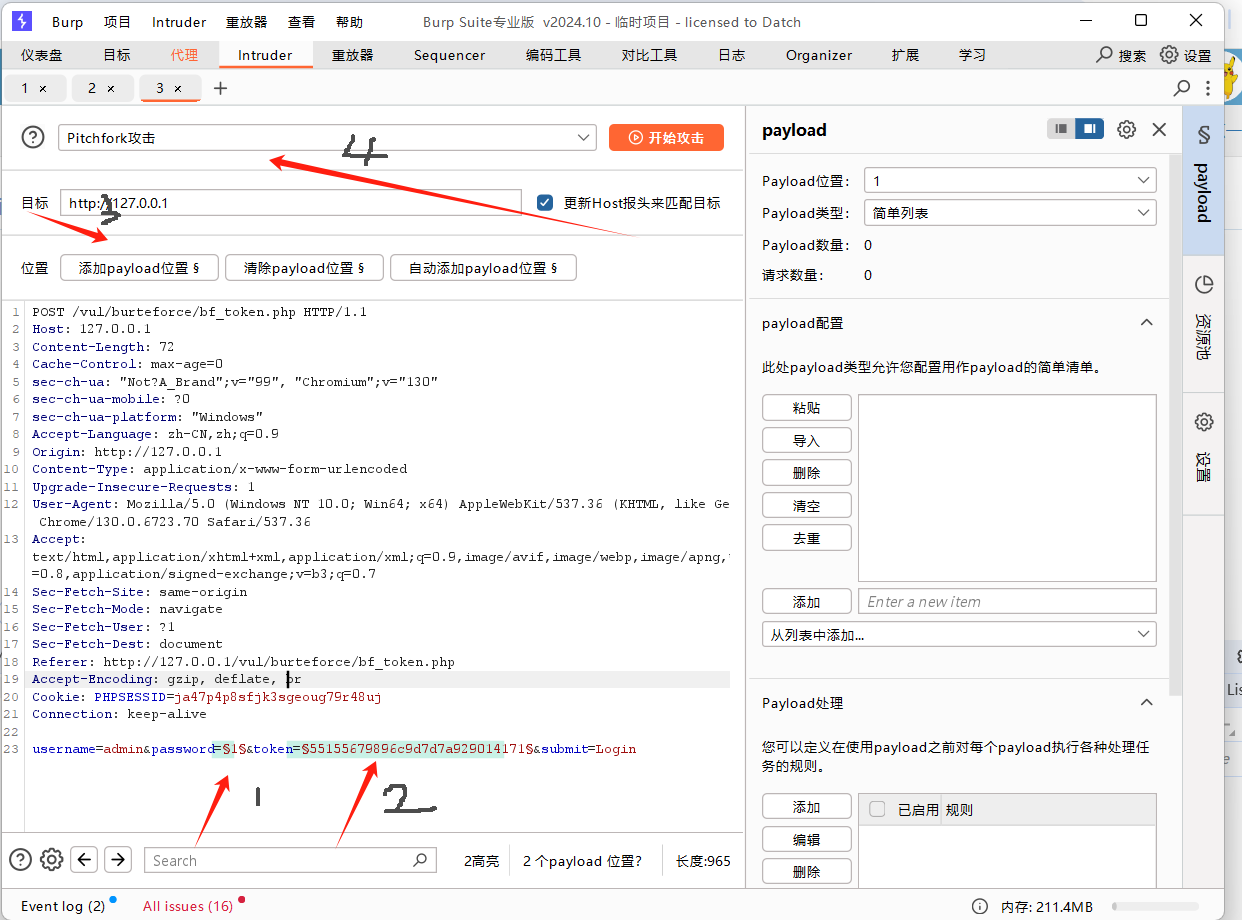The image size is (1242, 920).
Task: Switch to the 代理 tab
Action: (184, 55)
